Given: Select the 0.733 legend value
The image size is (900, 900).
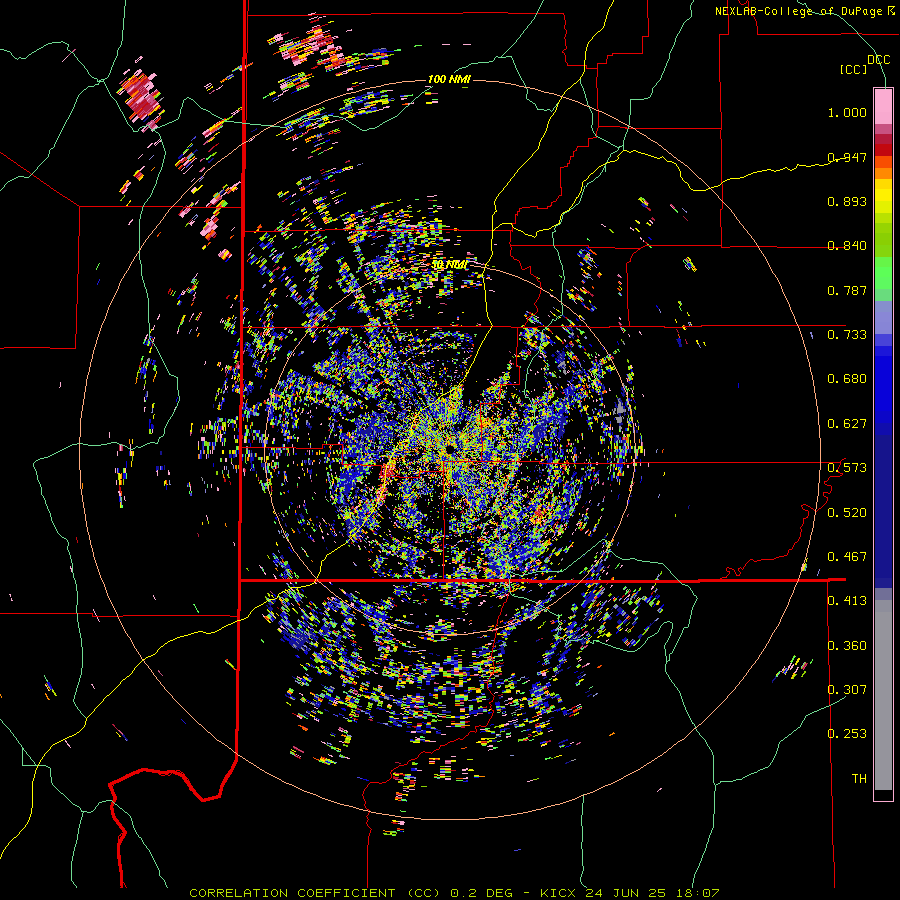Looking at the screenshot, I should [847, 335].
